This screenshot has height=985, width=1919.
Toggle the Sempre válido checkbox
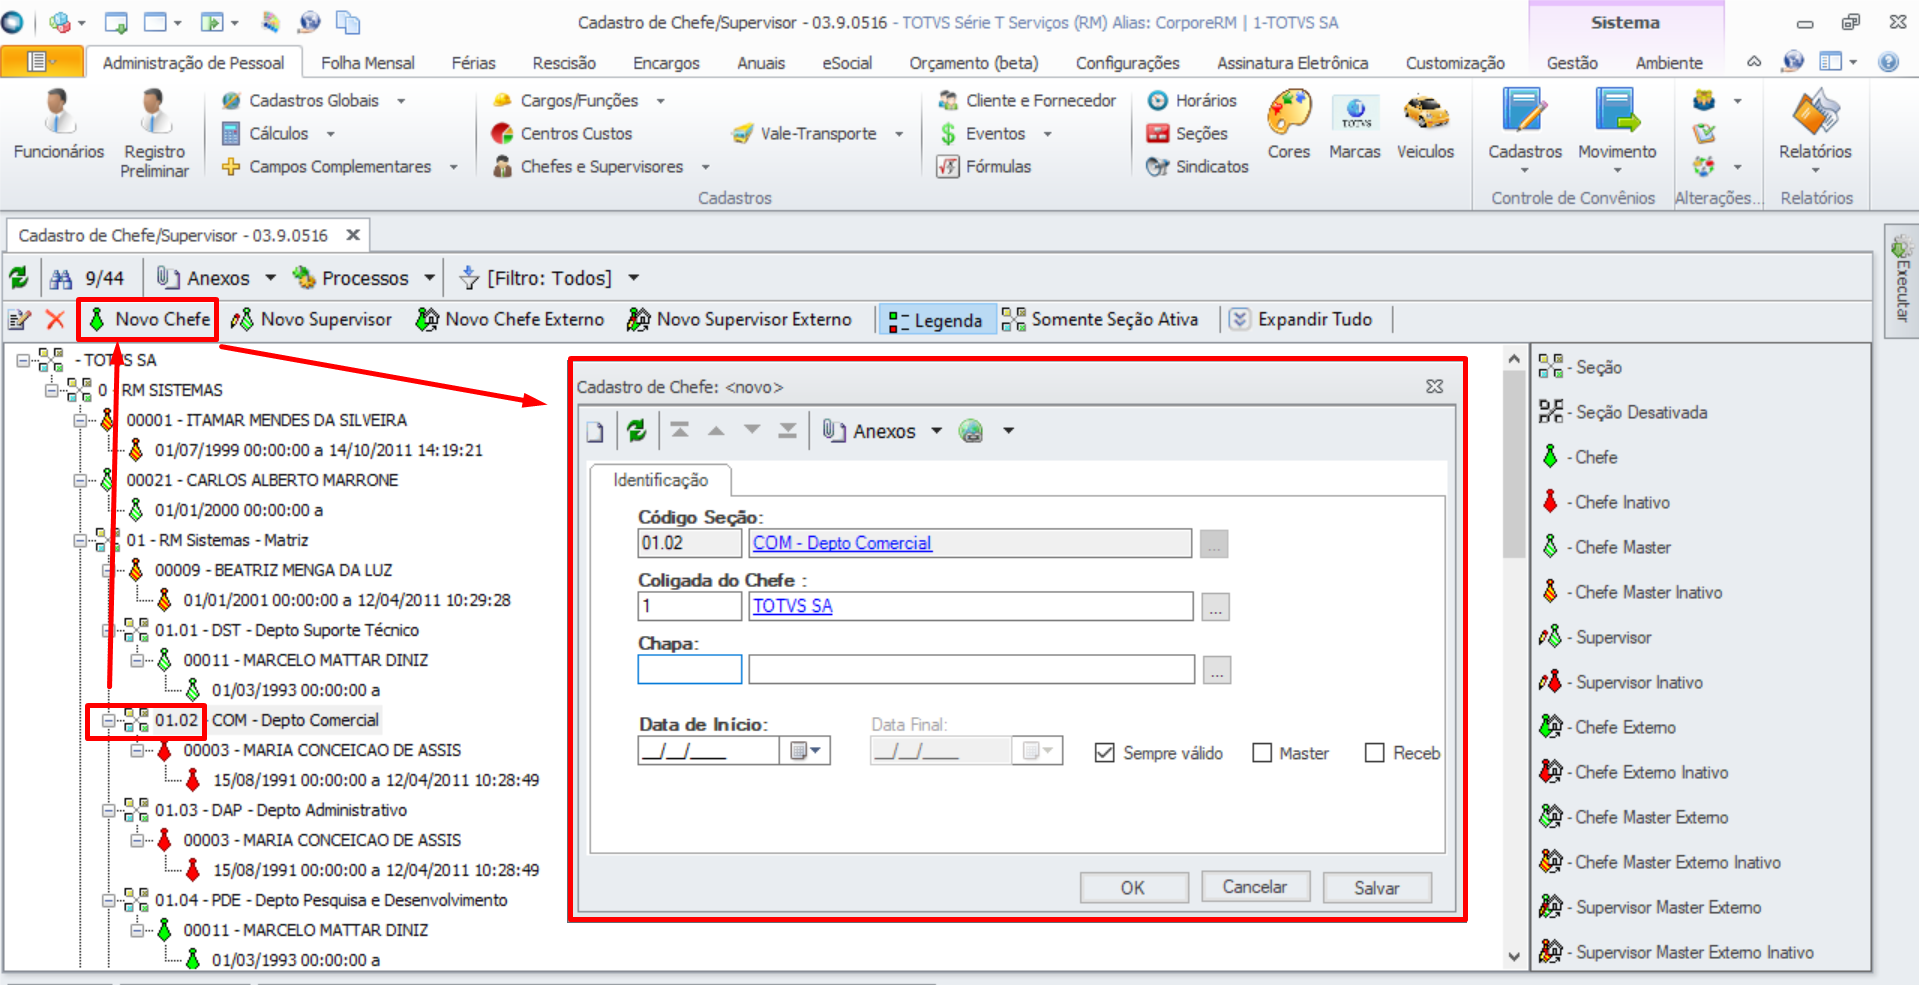1104,752
